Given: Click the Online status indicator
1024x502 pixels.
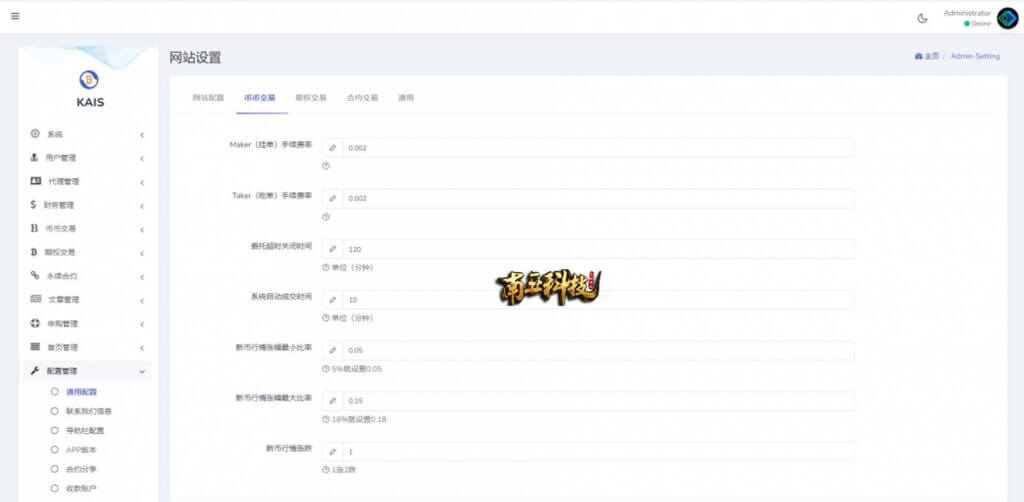Looking at the screenshot, I should 978,24.
